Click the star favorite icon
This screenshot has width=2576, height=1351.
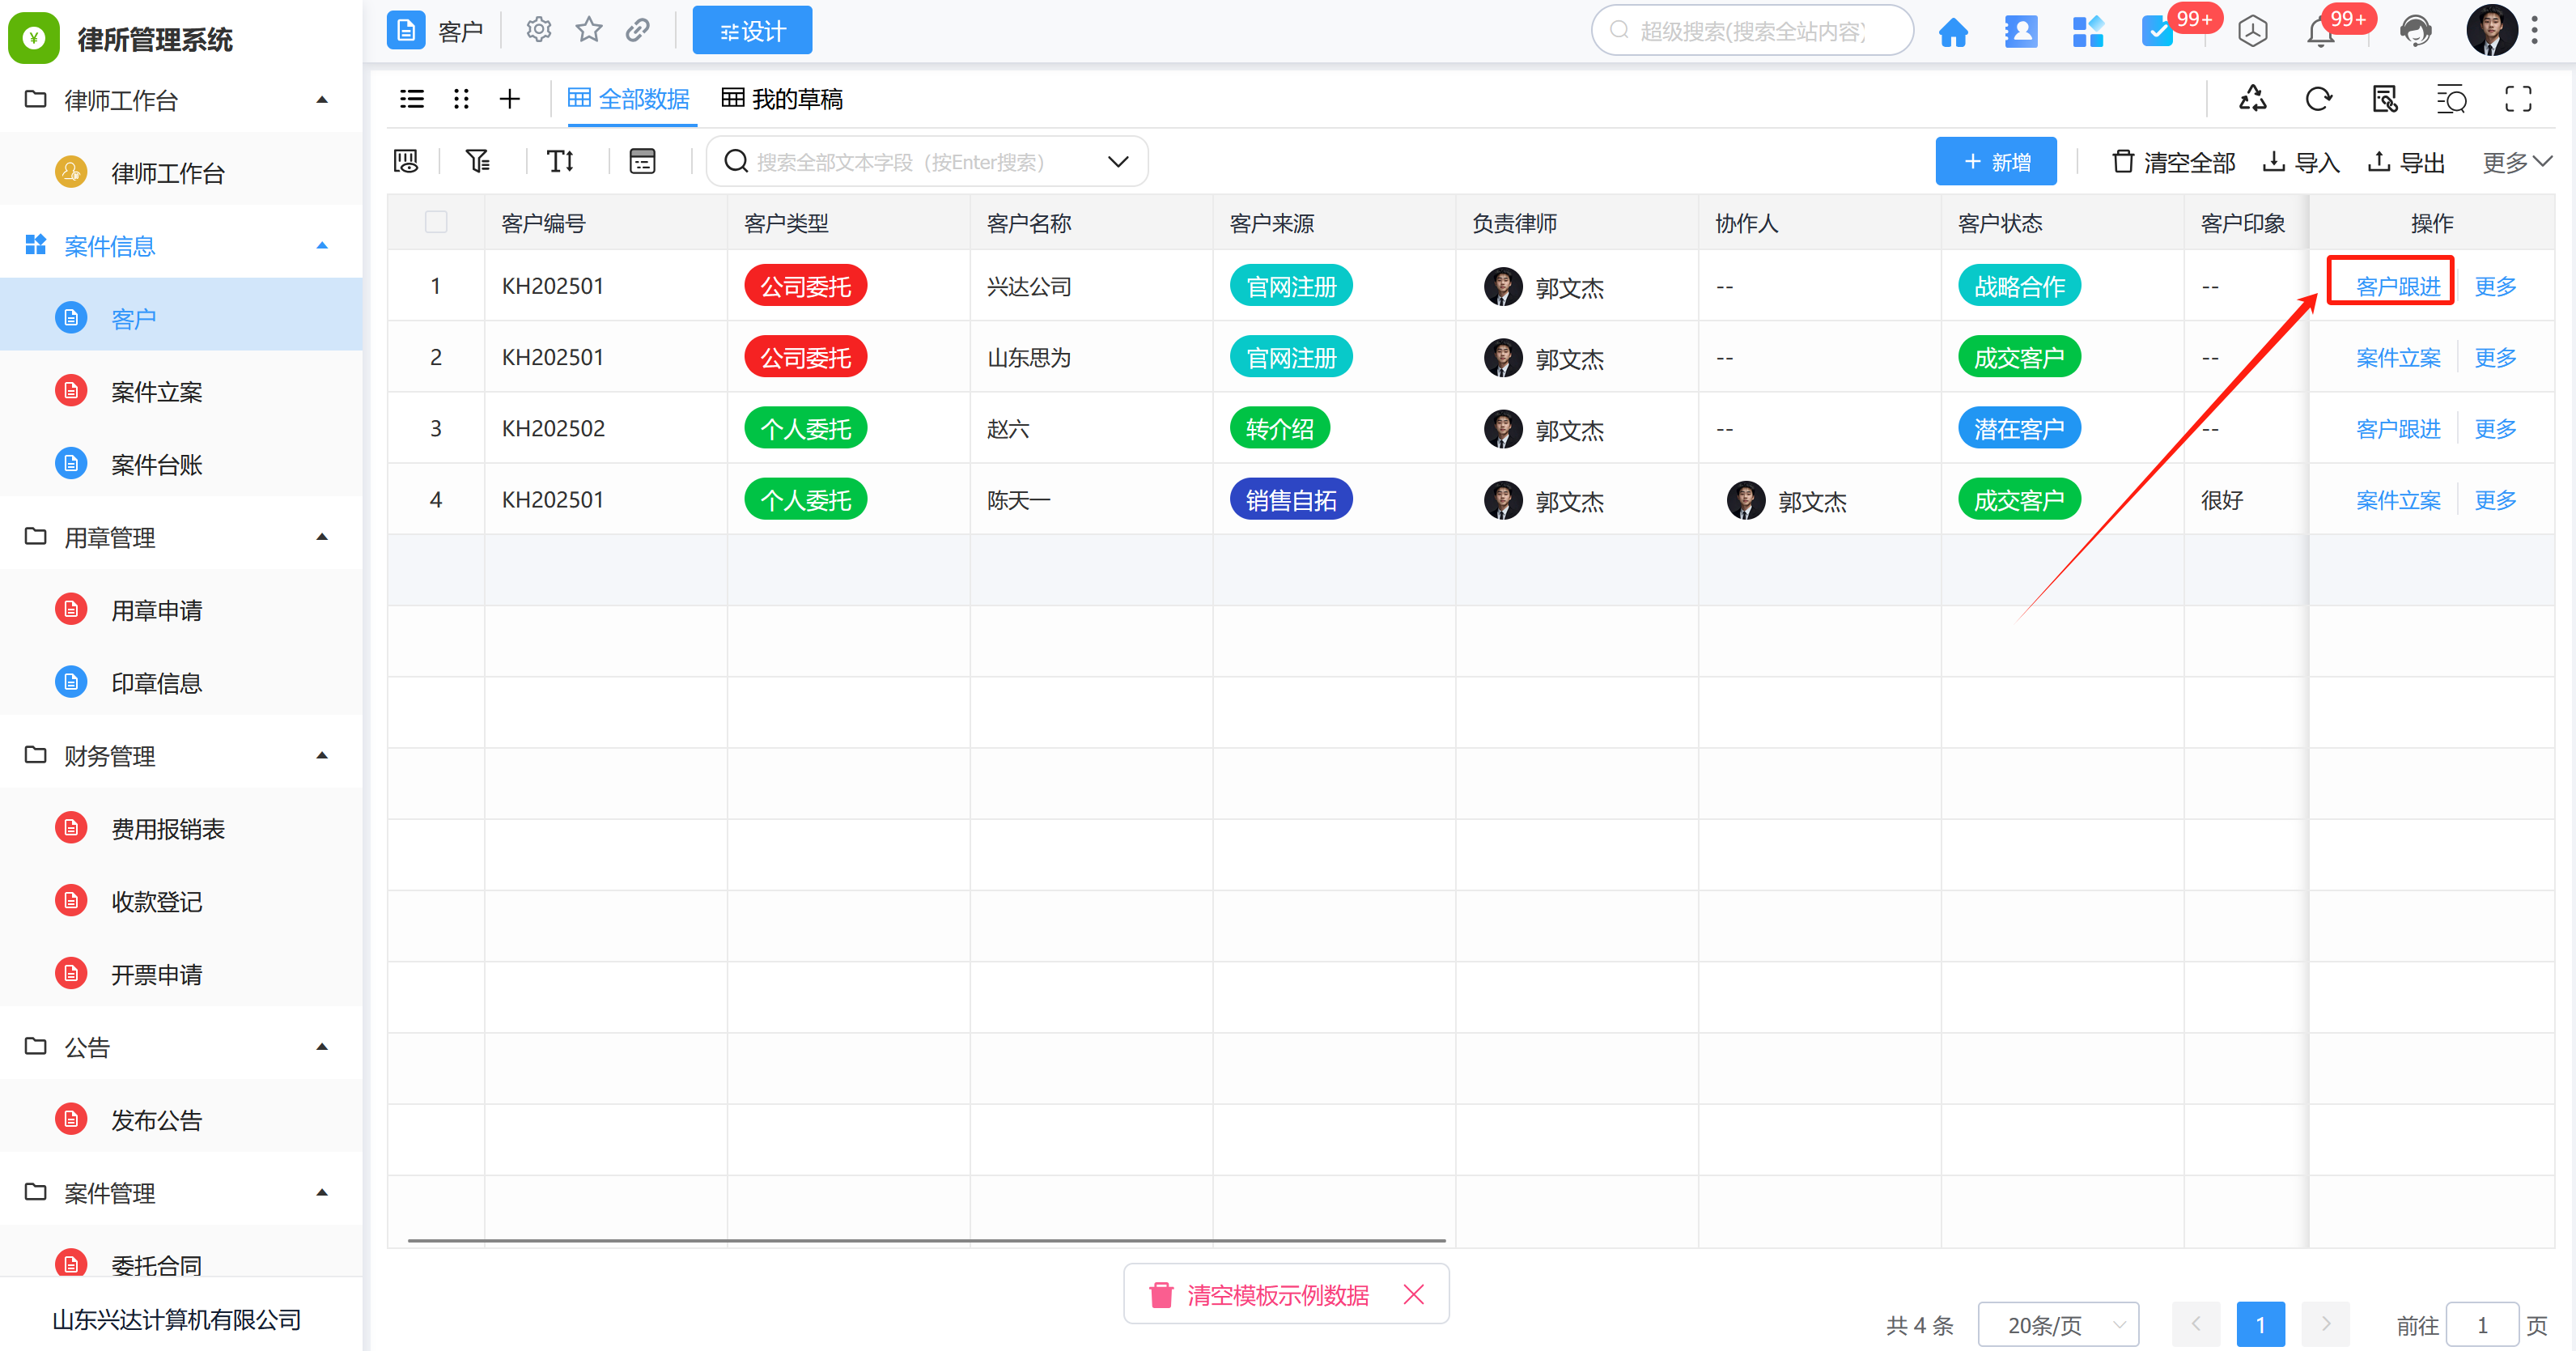tap(589, 31)
